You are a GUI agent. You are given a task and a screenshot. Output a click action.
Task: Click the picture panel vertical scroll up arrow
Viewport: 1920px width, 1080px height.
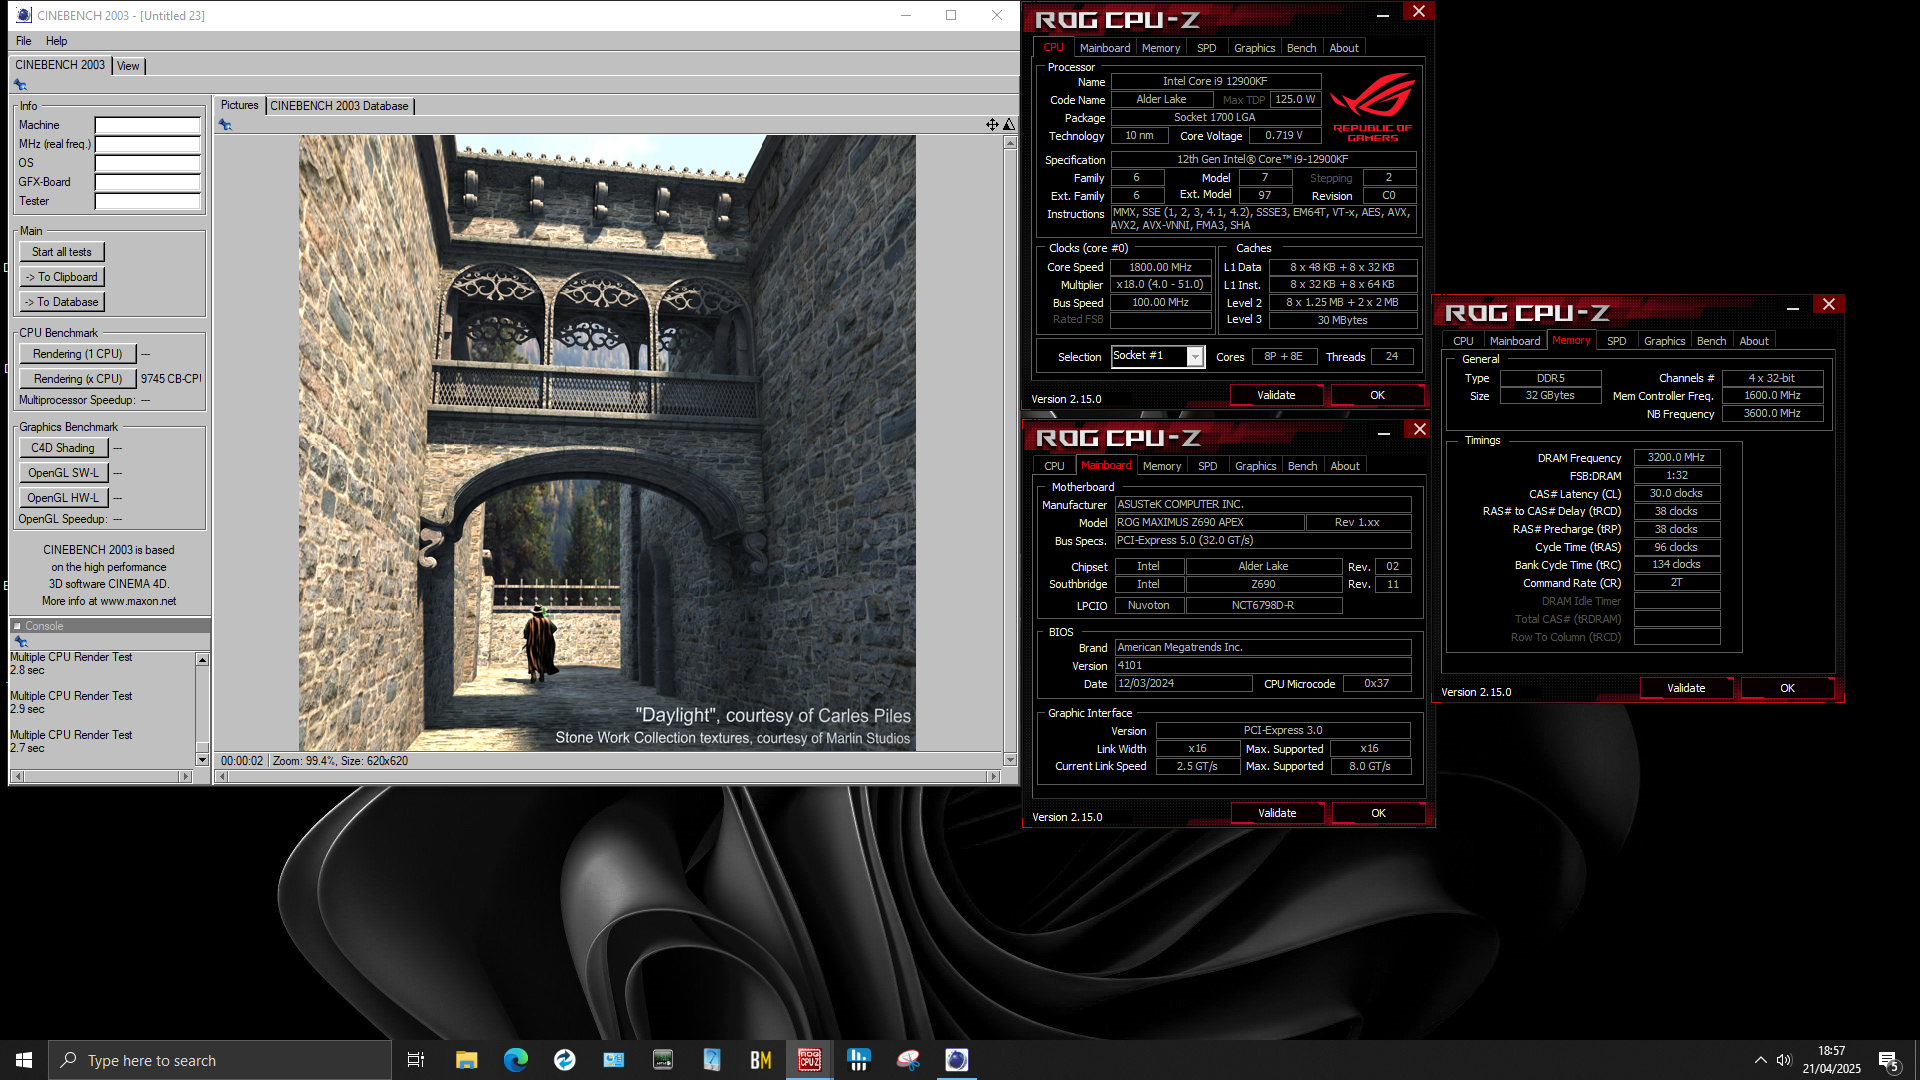(1010, 143)
